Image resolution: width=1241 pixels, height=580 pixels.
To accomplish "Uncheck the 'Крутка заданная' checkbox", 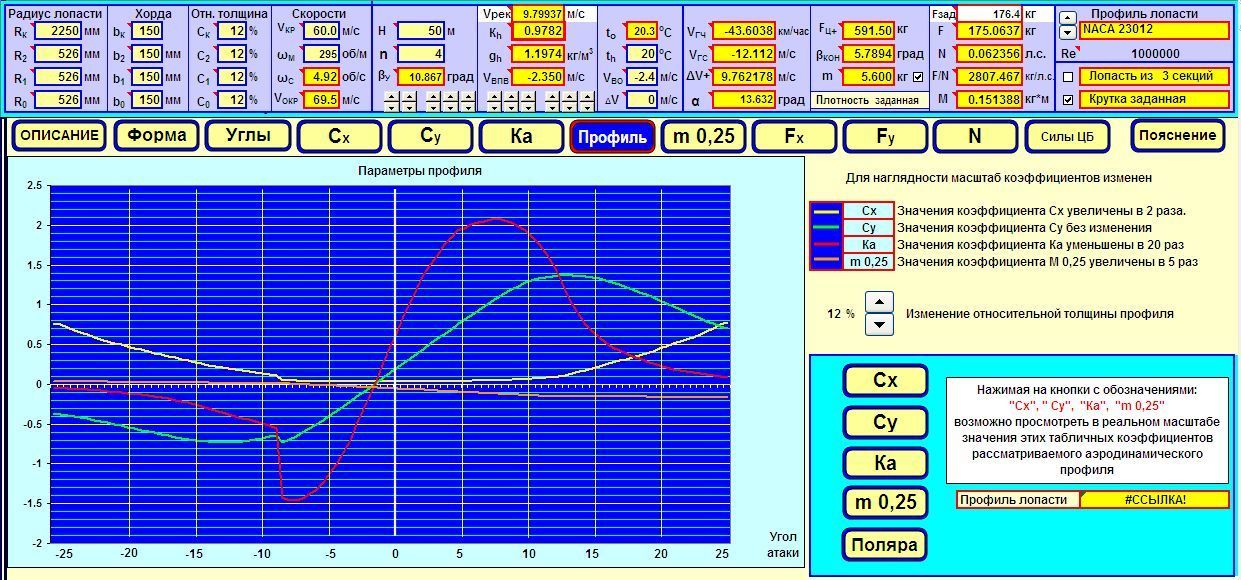I will click(1068, 100).
